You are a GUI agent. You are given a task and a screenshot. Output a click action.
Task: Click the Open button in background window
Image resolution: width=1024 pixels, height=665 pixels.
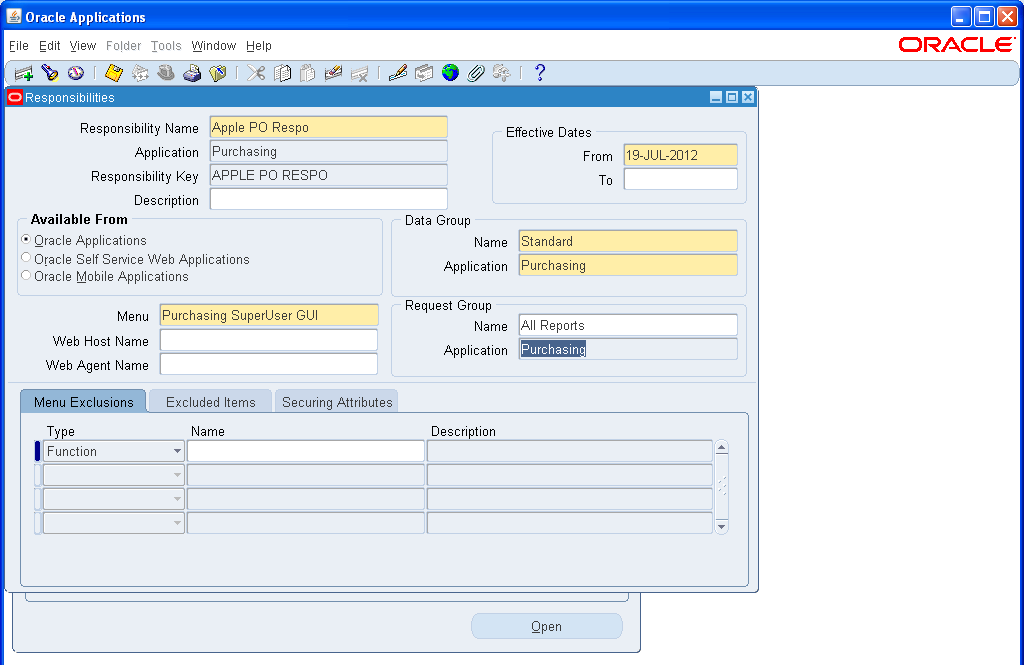click(547, 626)
